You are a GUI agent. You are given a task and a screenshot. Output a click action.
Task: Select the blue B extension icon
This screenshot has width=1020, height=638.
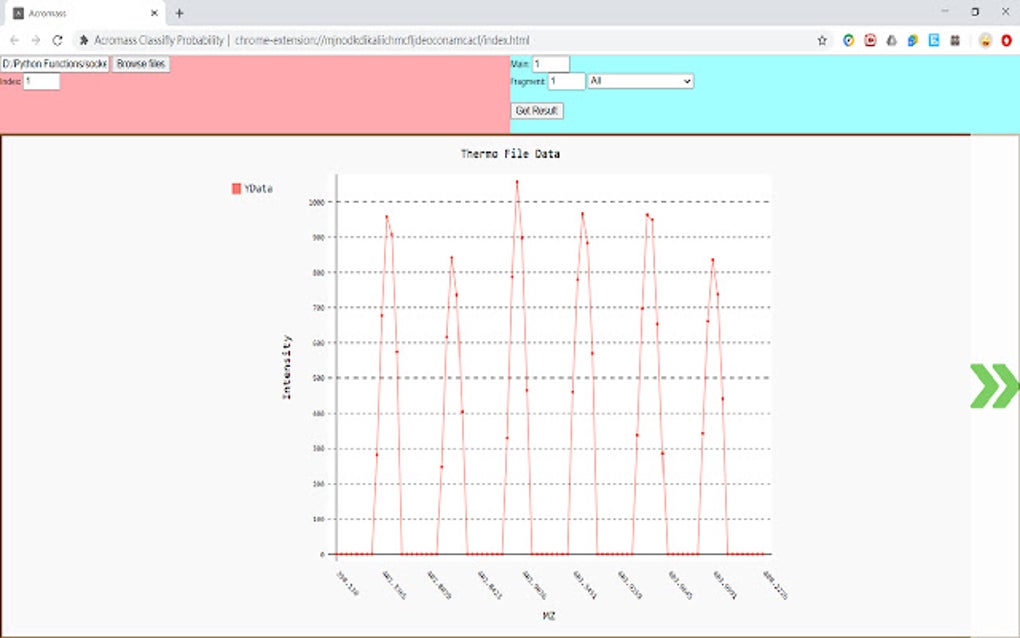coord(933,41)
